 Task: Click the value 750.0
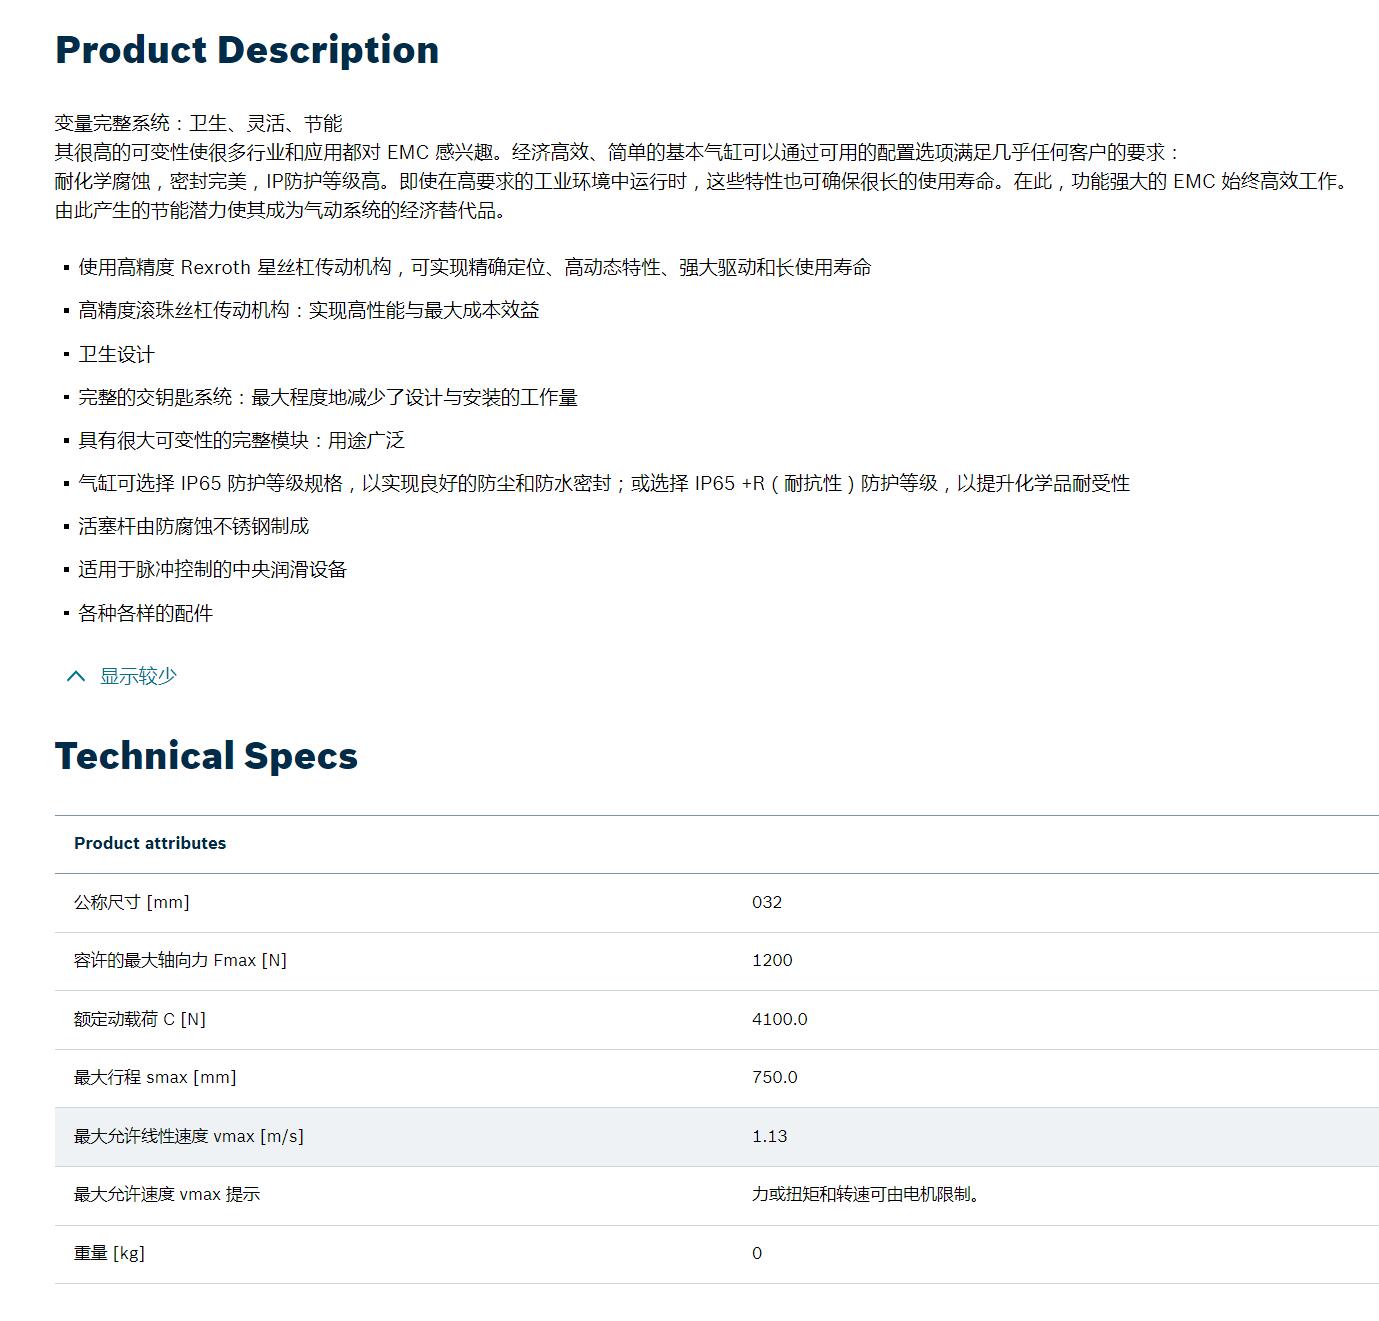pyautogui.click(x=775, y=1077)
